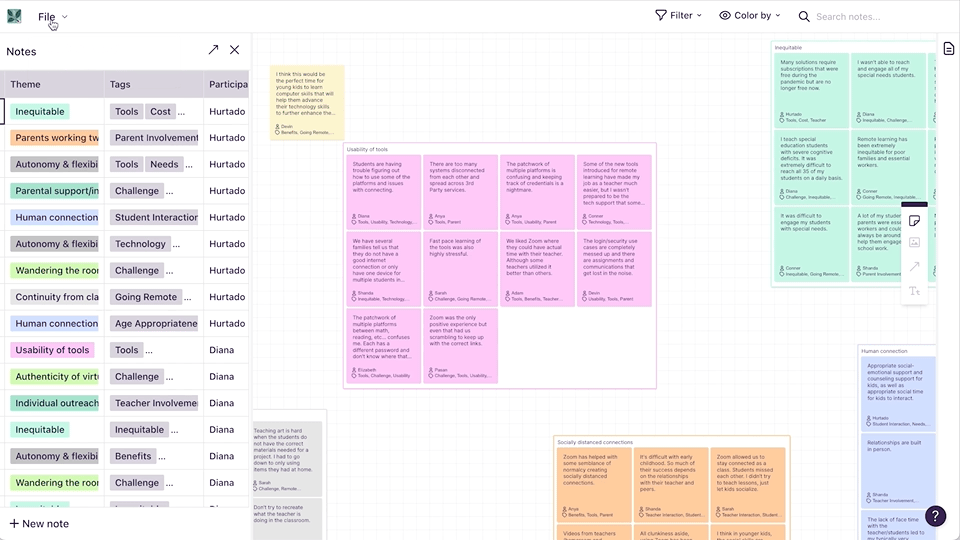This screenshot has width=960, height=540.
Task: Select the pink note 'Zoom was the only positive experience'
Action: (460, 346)
